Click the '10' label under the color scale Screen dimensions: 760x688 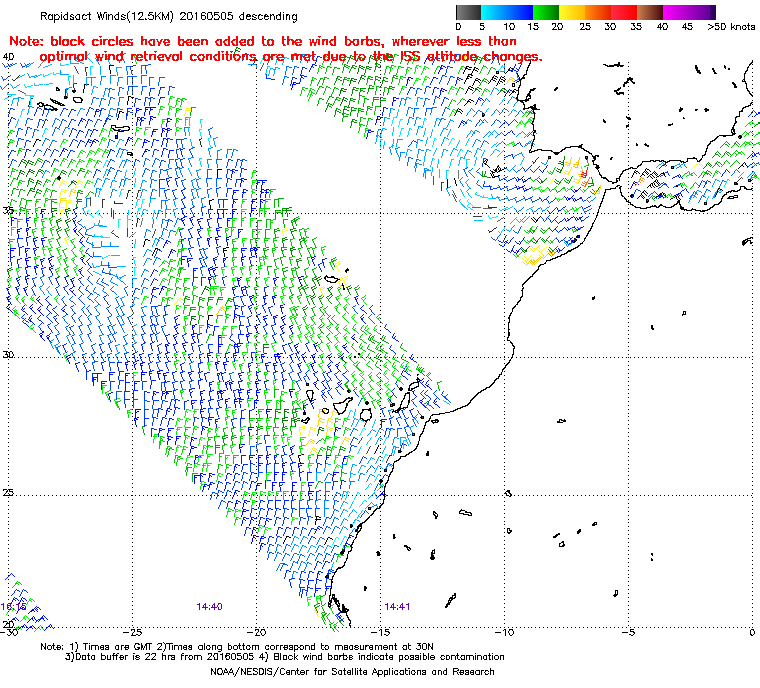coord(509,27)
